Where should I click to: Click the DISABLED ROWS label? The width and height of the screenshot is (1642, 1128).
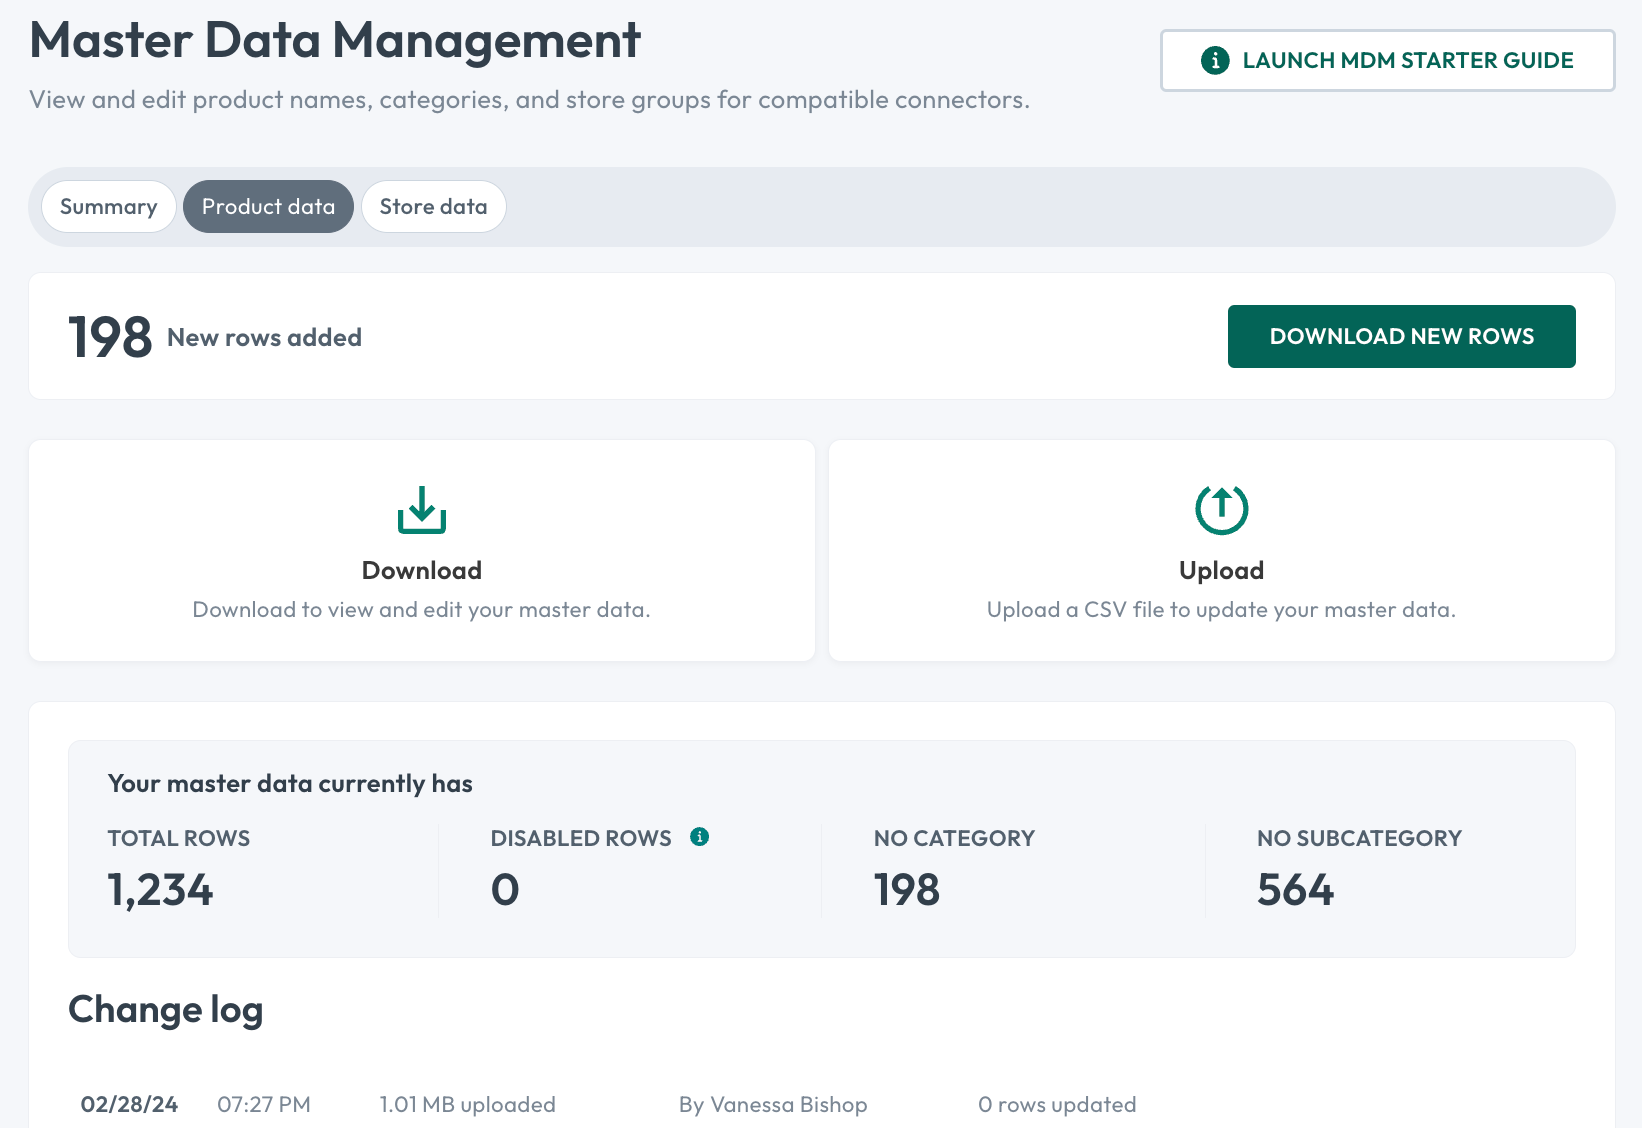(x=581, y=838)
